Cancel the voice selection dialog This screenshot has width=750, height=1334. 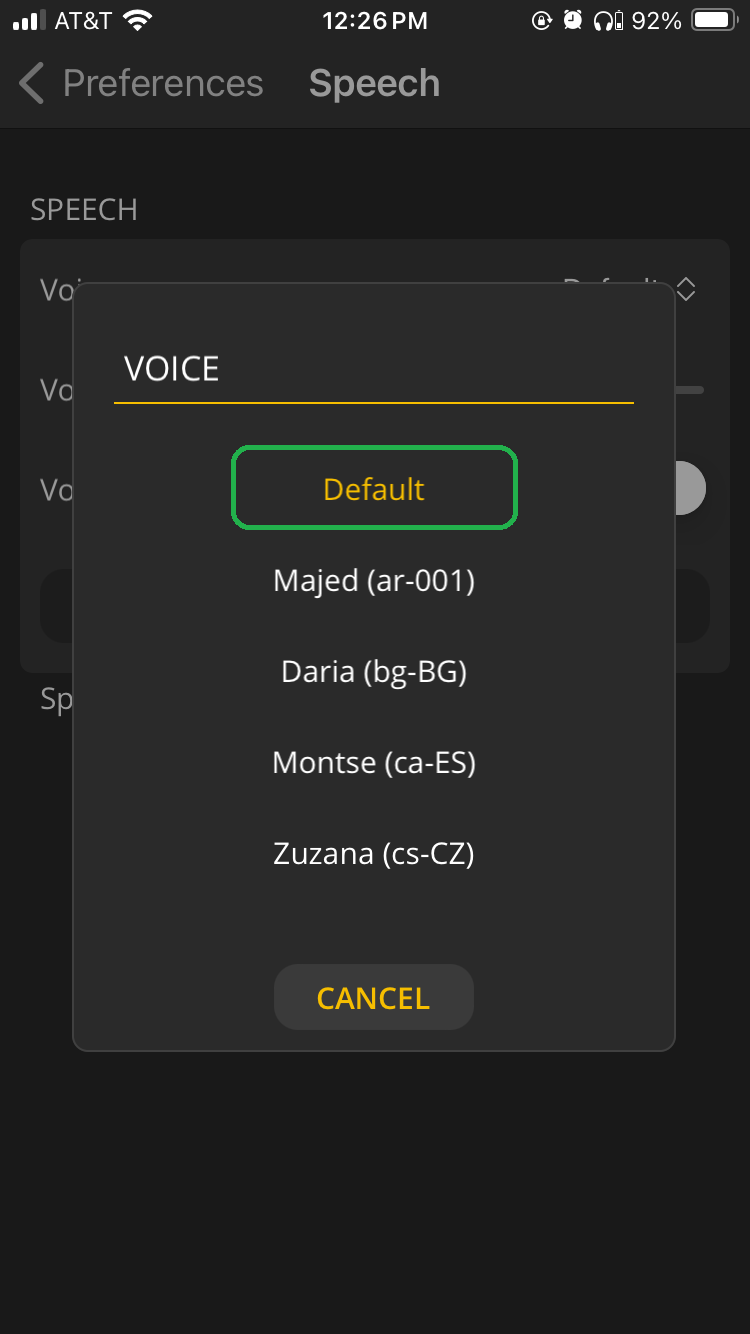(374, 997)
